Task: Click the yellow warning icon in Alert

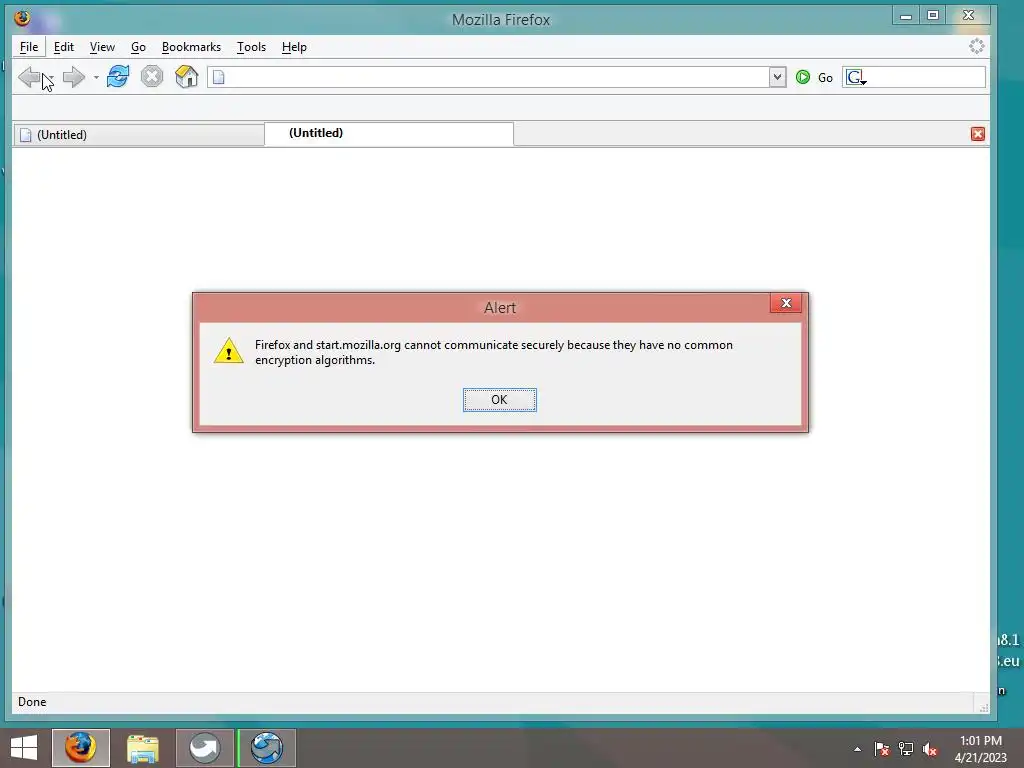Action: click(x=229, y=351)
